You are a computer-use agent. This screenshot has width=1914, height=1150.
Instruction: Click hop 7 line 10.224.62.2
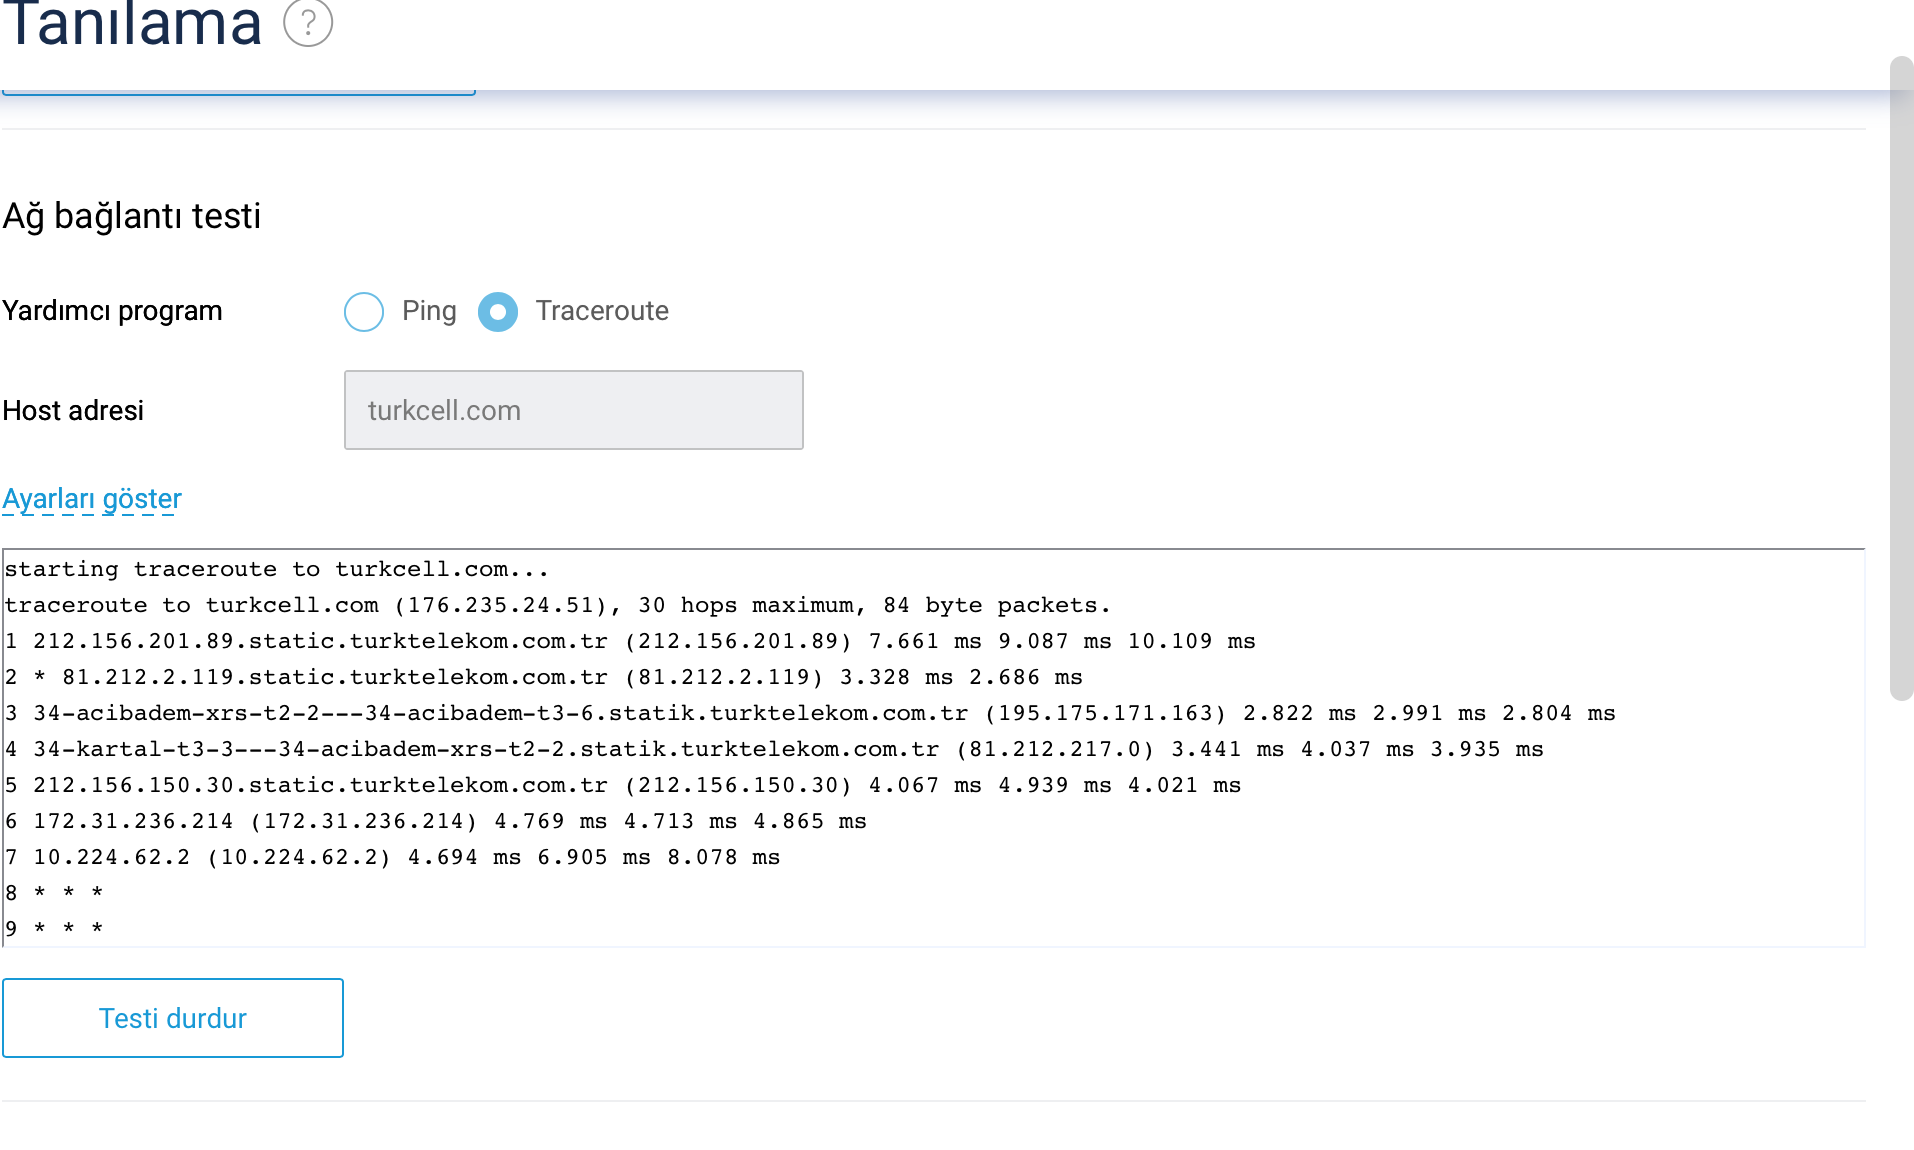point(392,857)
